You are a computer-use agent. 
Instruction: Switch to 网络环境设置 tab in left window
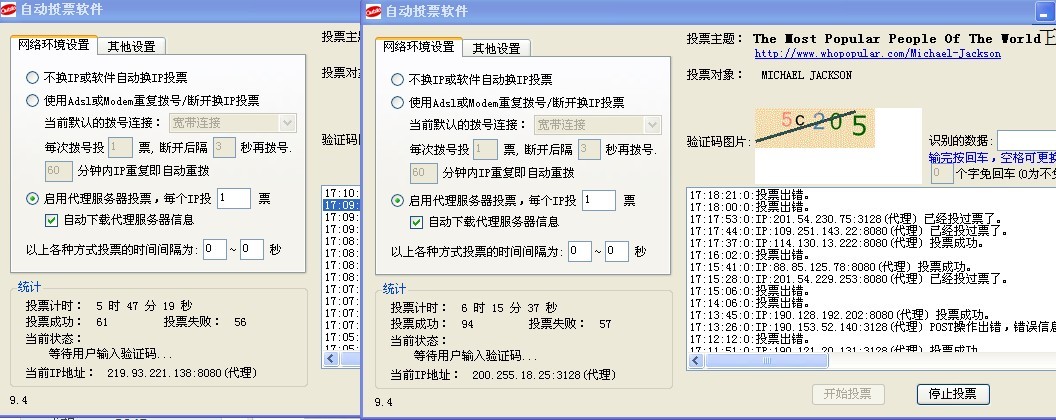54,44
